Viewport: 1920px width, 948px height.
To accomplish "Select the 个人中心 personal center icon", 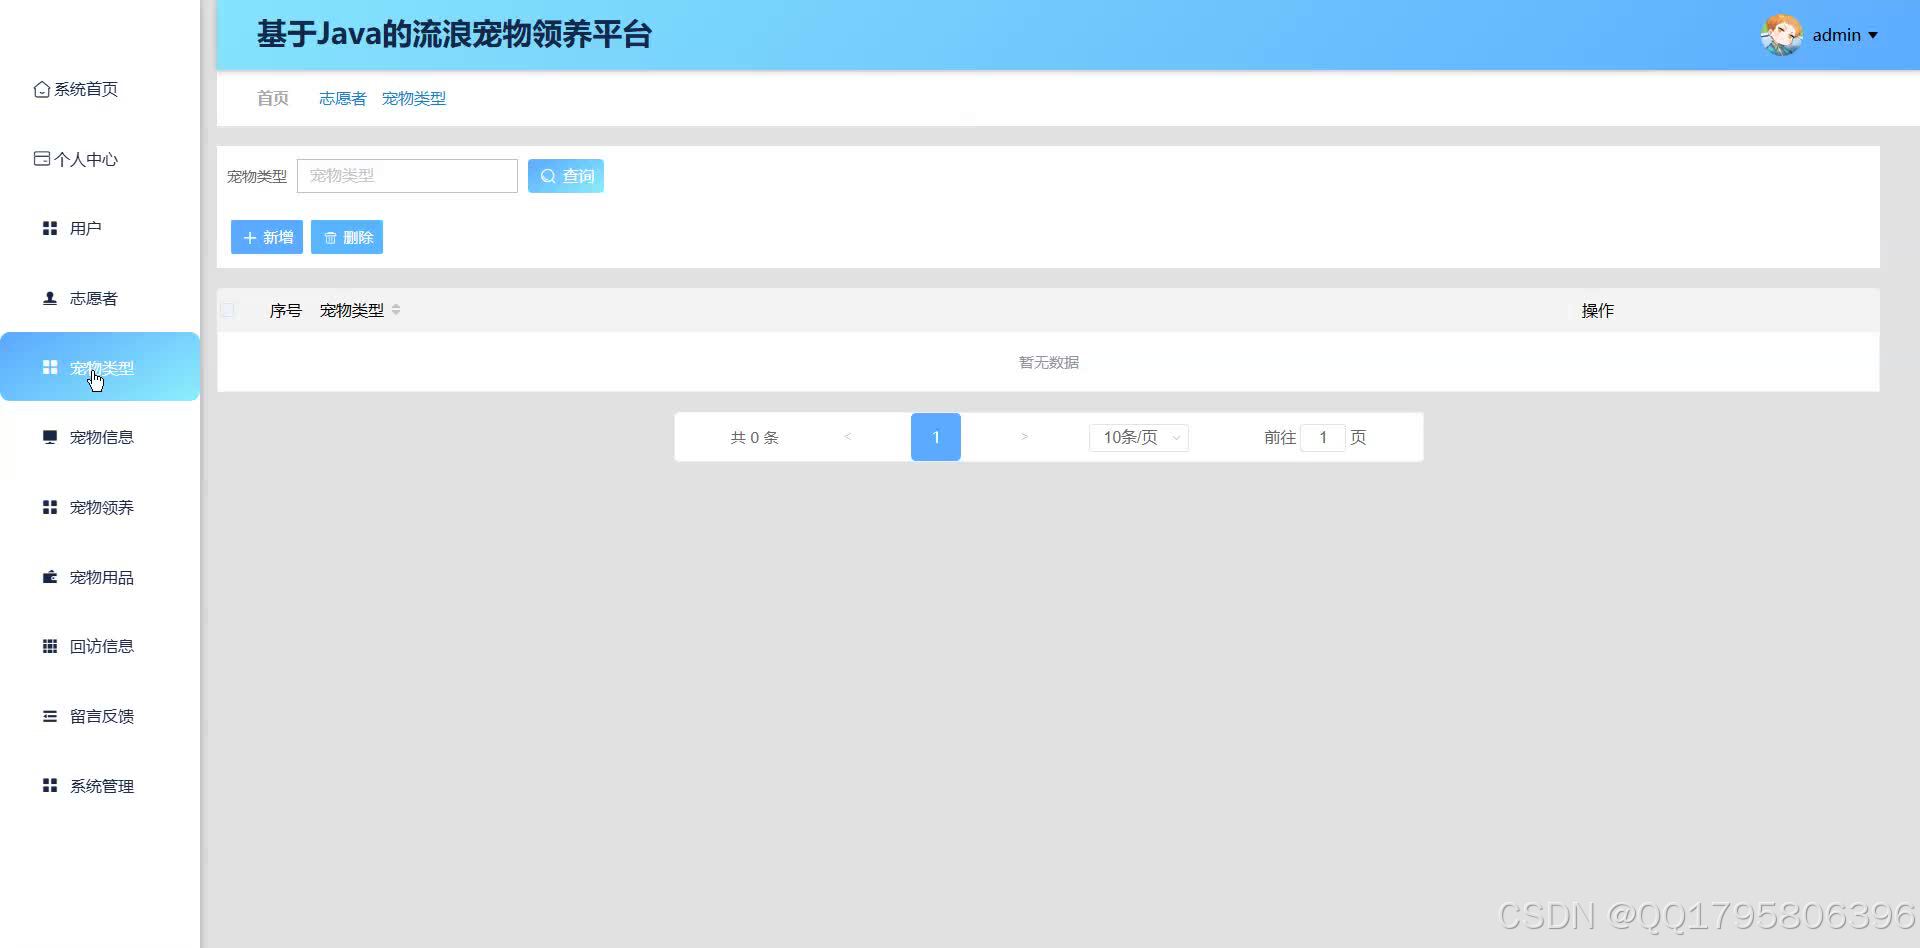I will tap(41, 158).
